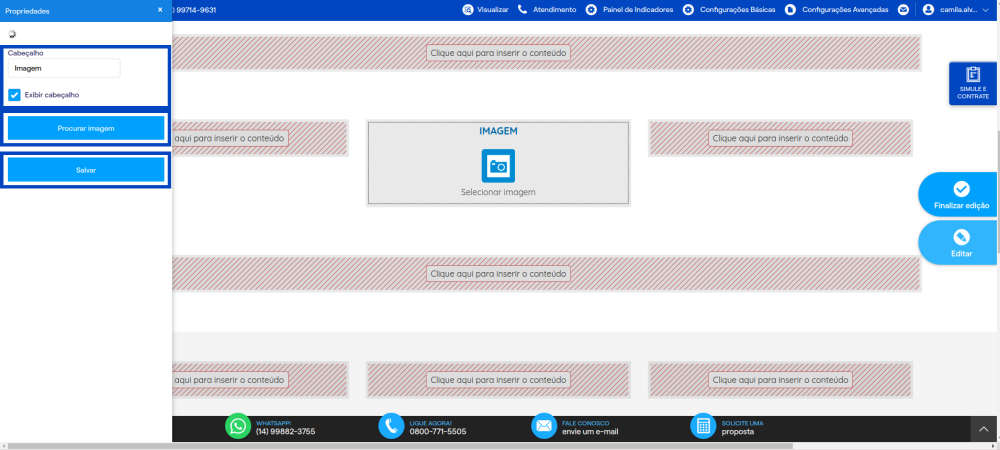The height and width of the screenshot is (450, 1000).
Task: Click the Cabeçalho text field
Action: (64, 68)
